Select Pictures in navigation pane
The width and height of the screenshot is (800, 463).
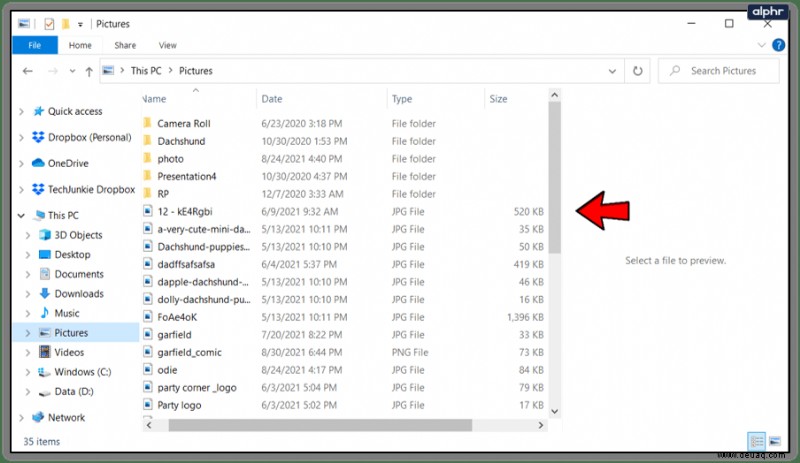click(71, 333)
